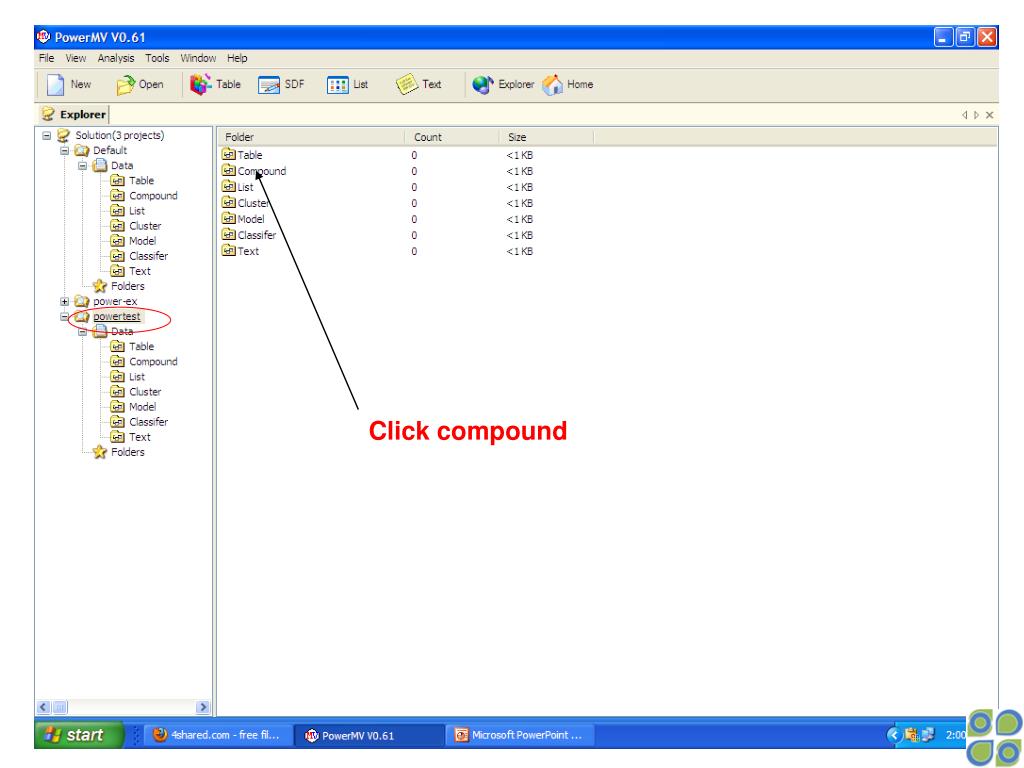The width and height of the screenshot is (1024, 768).
Task: Click the Table toolbar icon
Action: pyautogui.click(x=200, y=84)
